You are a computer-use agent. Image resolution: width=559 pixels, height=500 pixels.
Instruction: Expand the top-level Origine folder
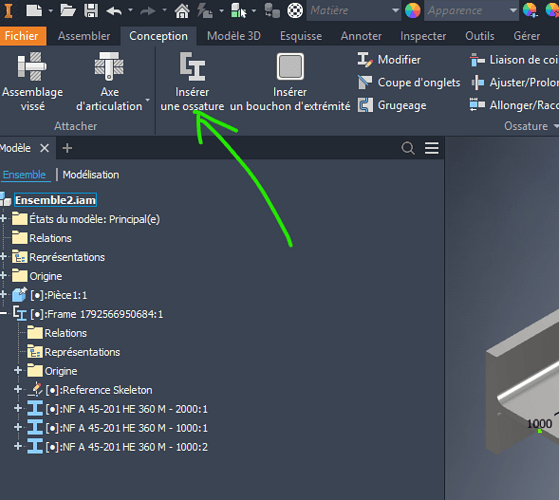pyautogui.click(x=3, y=275)
